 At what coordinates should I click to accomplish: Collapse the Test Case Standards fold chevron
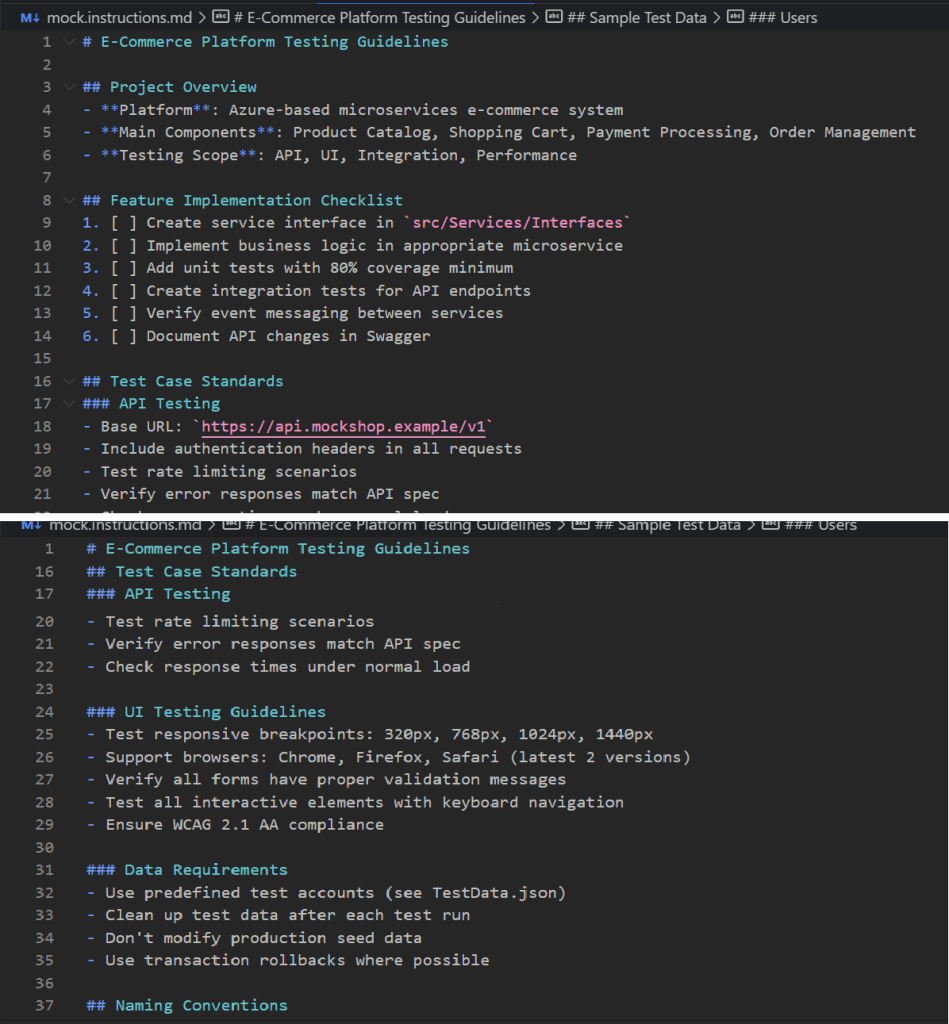pos(68,381)
